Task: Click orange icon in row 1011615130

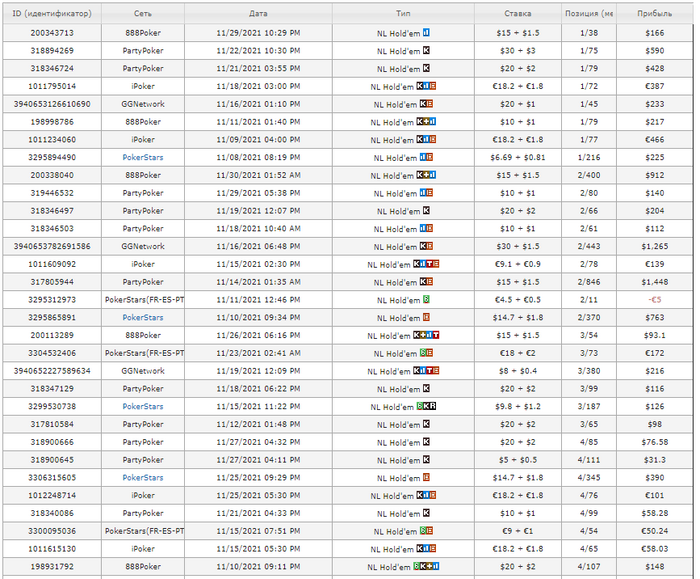Action: coord(433,549)
